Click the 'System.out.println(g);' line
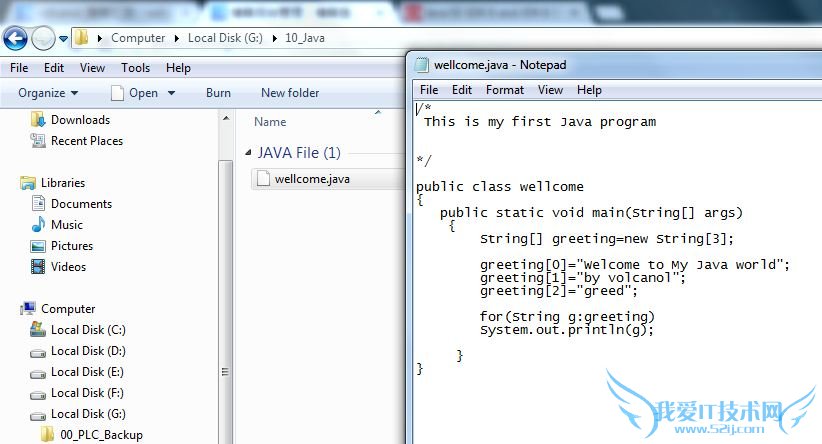 (x=567, y=330)
